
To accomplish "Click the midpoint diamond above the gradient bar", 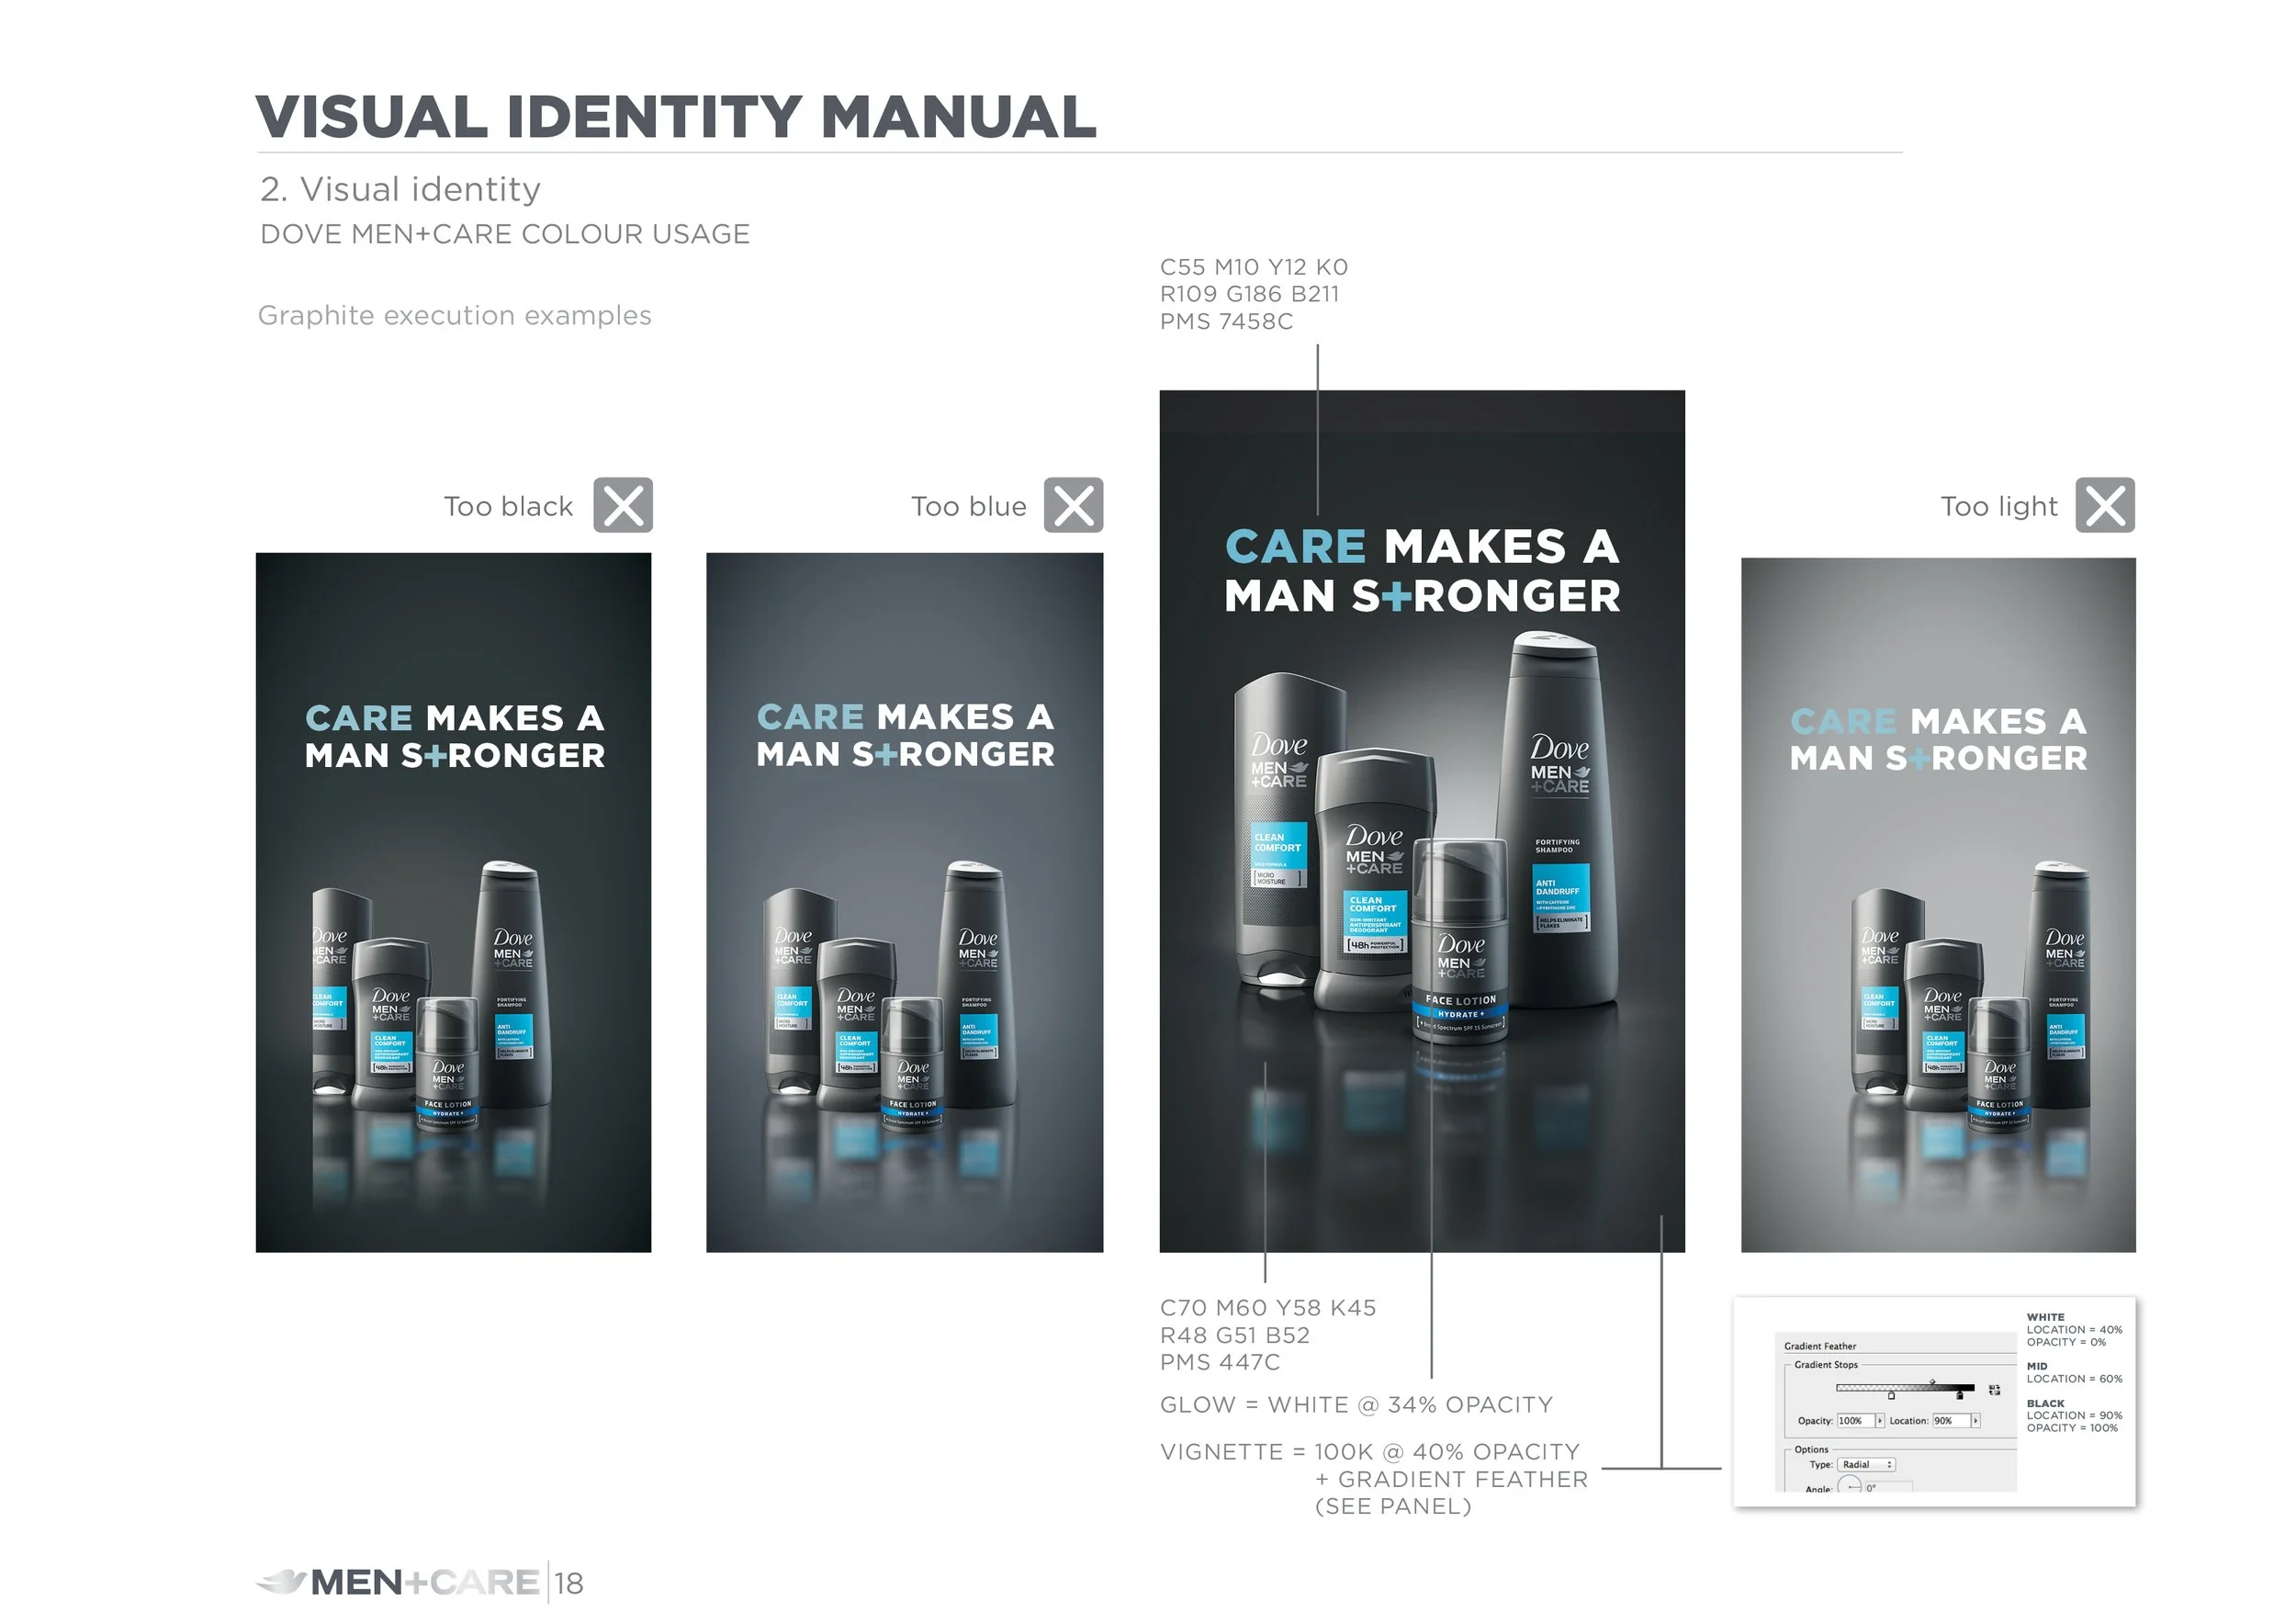I will 1933,1381.
